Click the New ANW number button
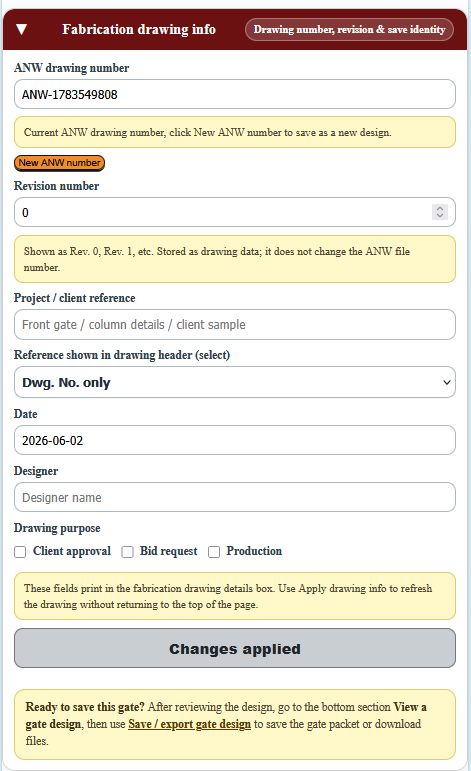This screenshot has height=771, width=471. point(59,163)
